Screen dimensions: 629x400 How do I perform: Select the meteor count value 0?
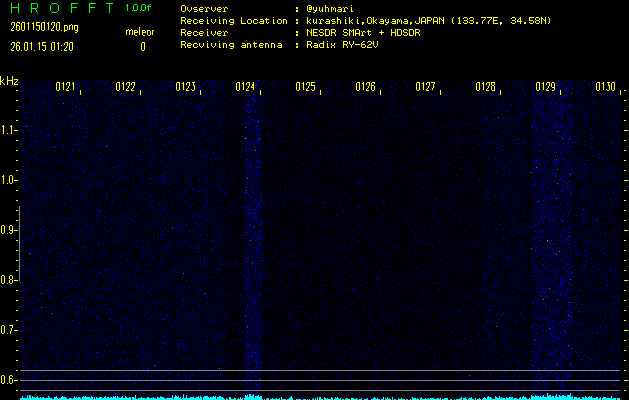(x=142, y=46)
